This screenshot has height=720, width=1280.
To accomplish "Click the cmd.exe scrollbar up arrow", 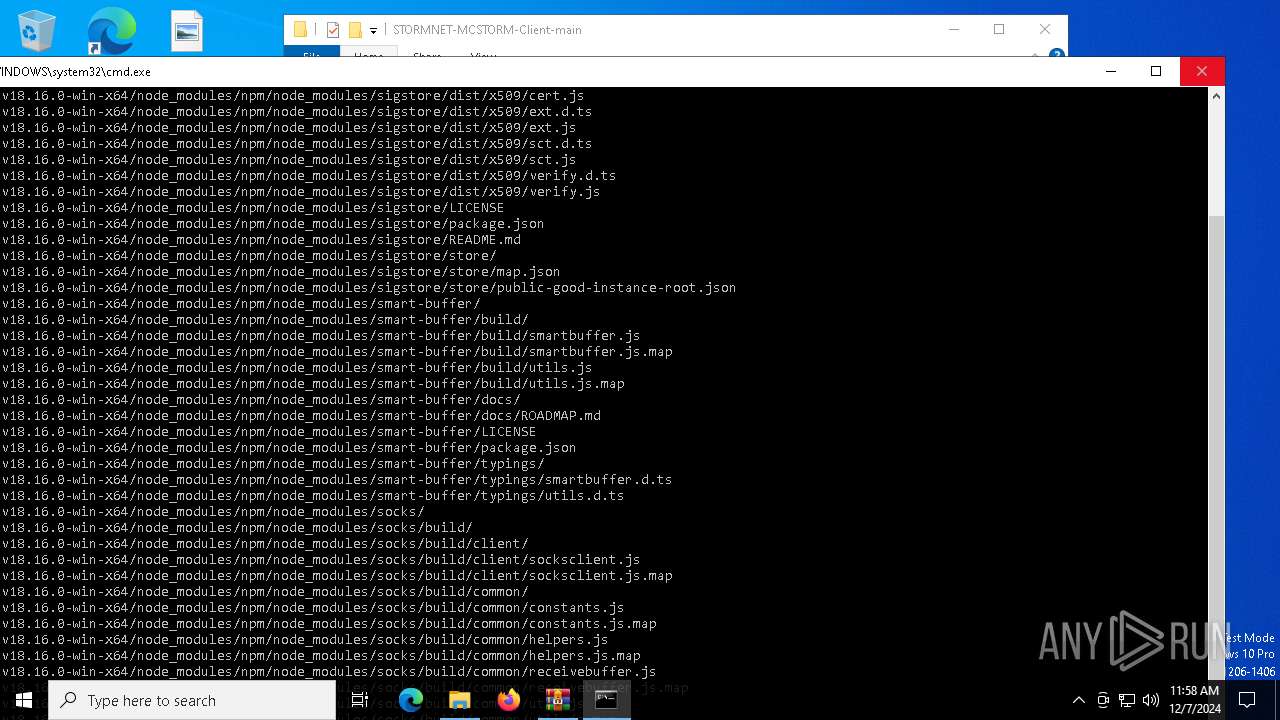I will [x=1216, y=96].
